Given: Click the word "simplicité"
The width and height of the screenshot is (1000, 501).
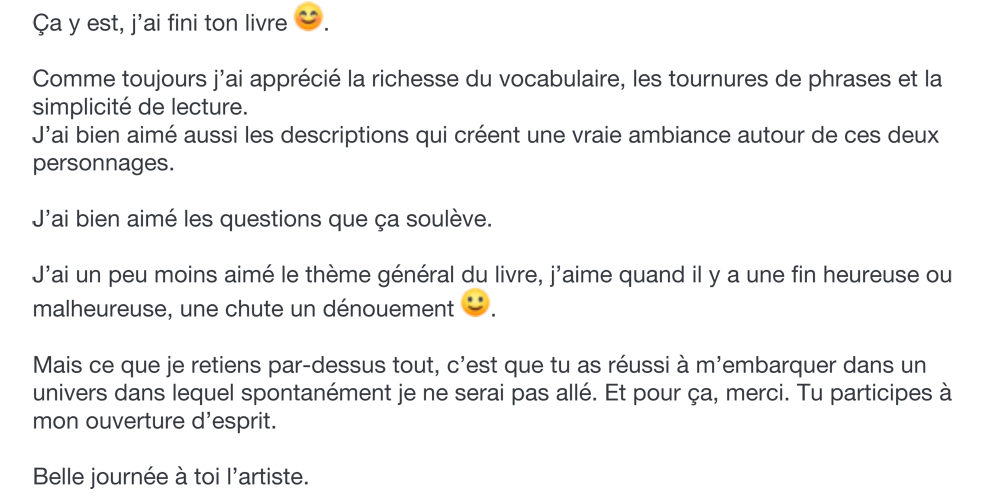Looking at the screenshot, I should click(x=82, y=107).
